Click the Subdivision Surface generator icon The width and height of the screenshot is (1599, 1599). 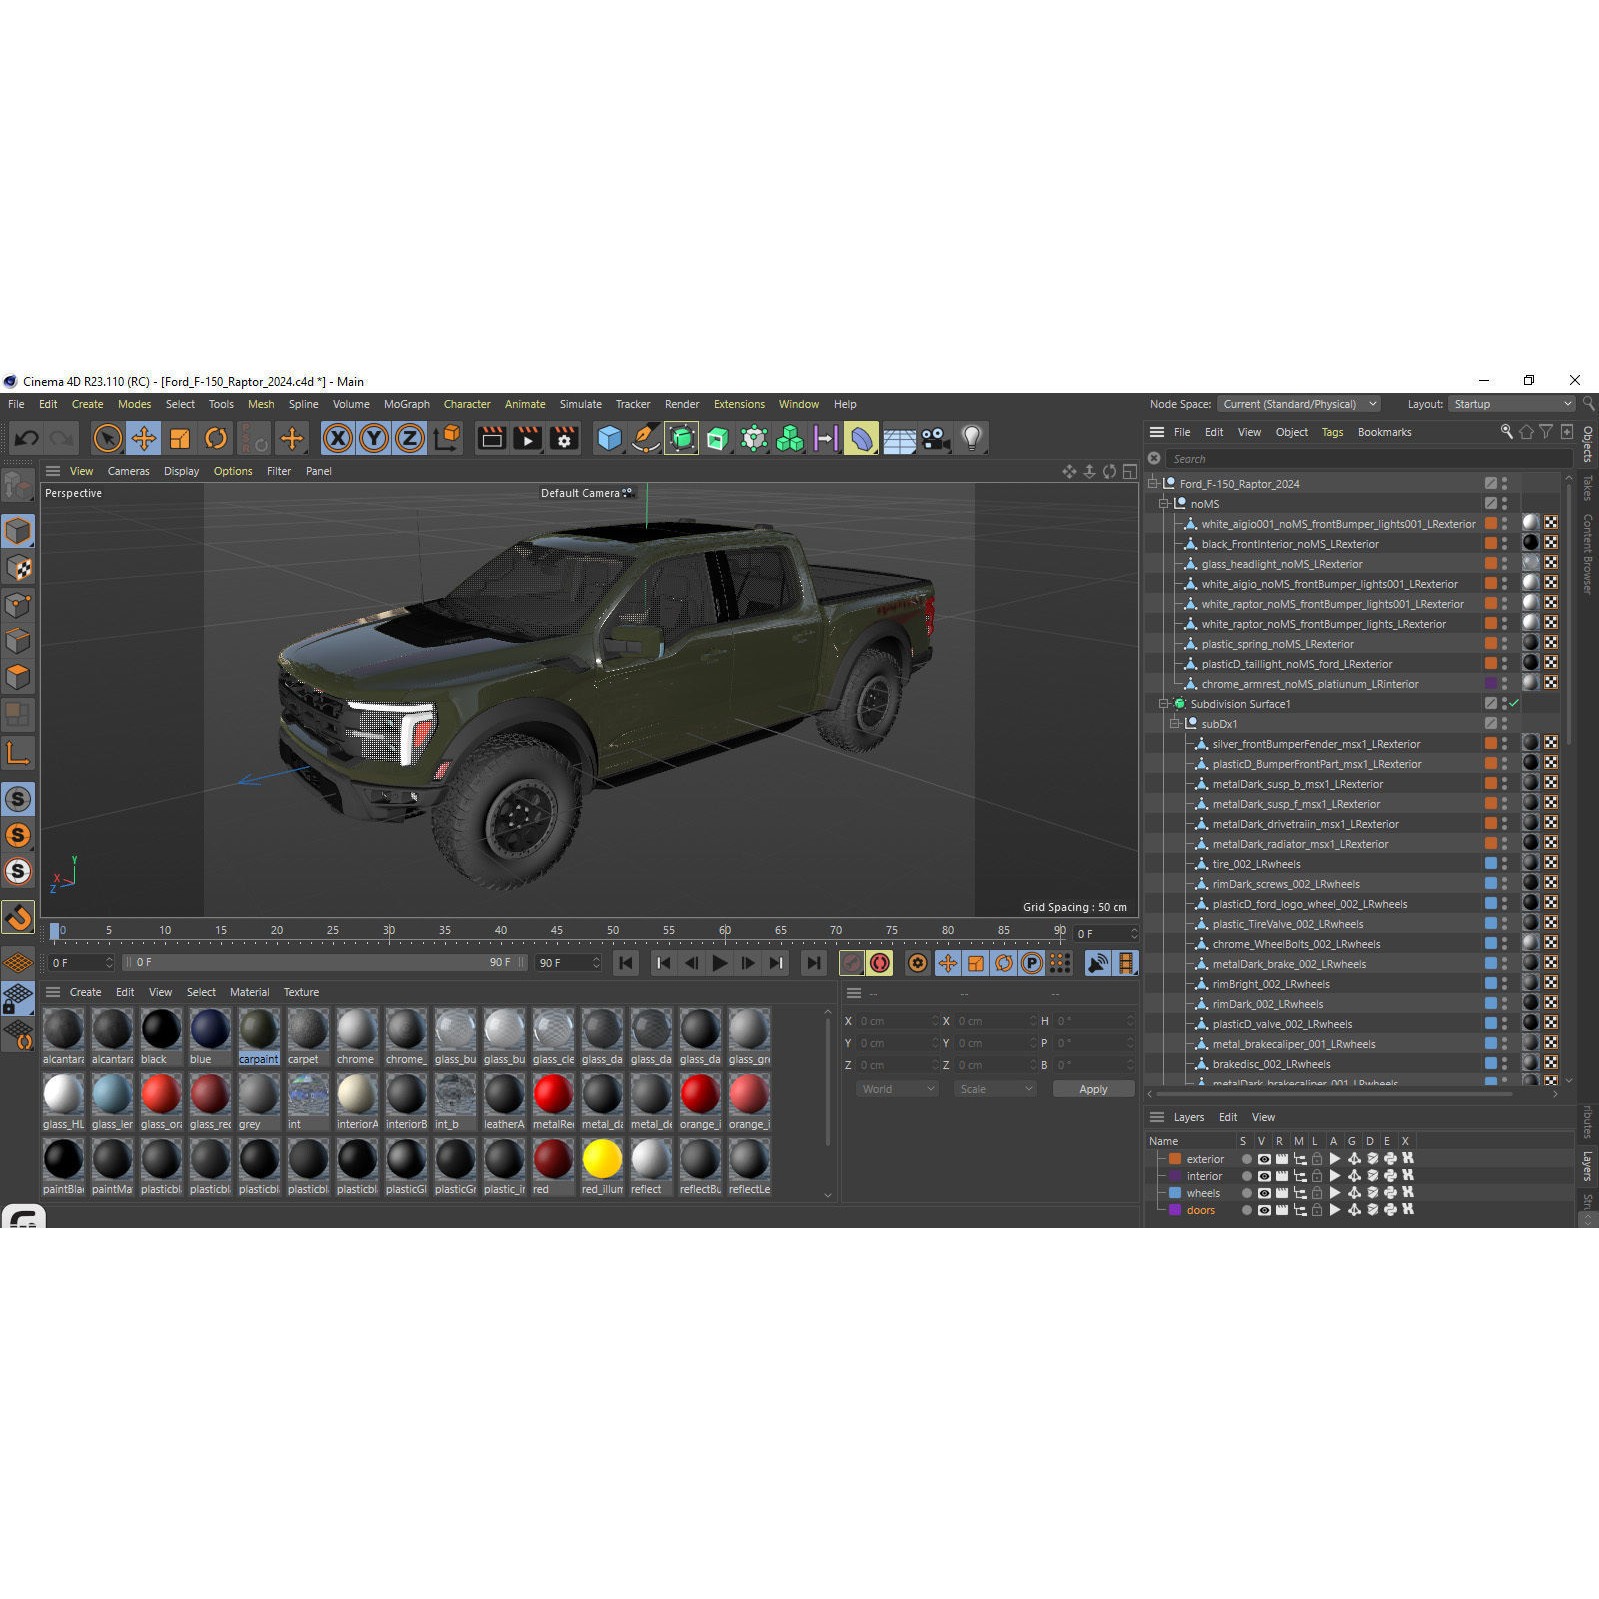click(682, 438)
